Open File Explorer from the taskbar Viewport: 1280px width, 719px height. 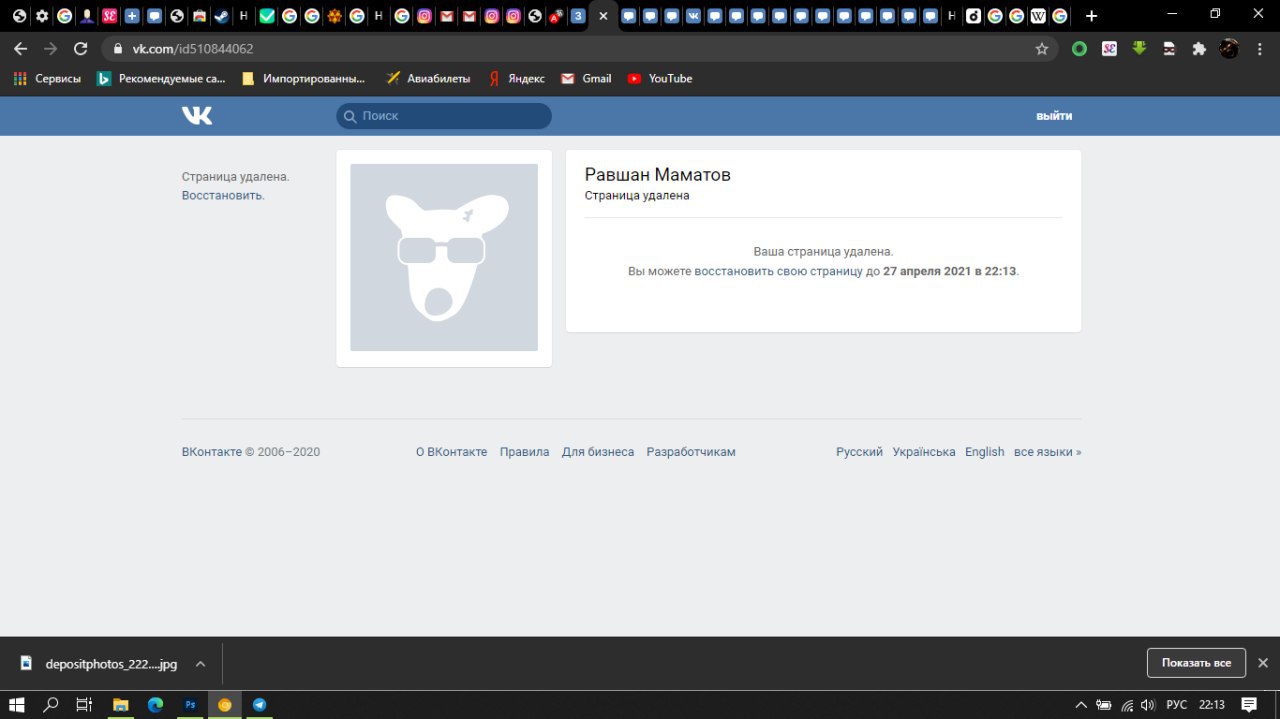(120, 704)
